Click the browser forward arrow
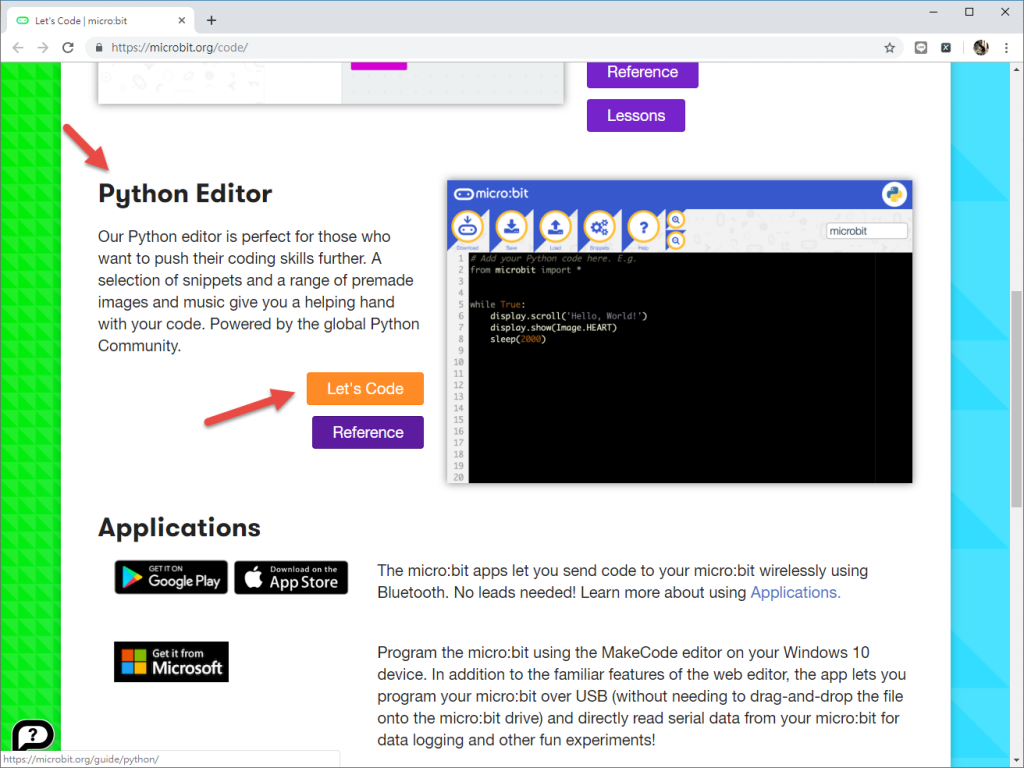 click(x=43, y=48)
